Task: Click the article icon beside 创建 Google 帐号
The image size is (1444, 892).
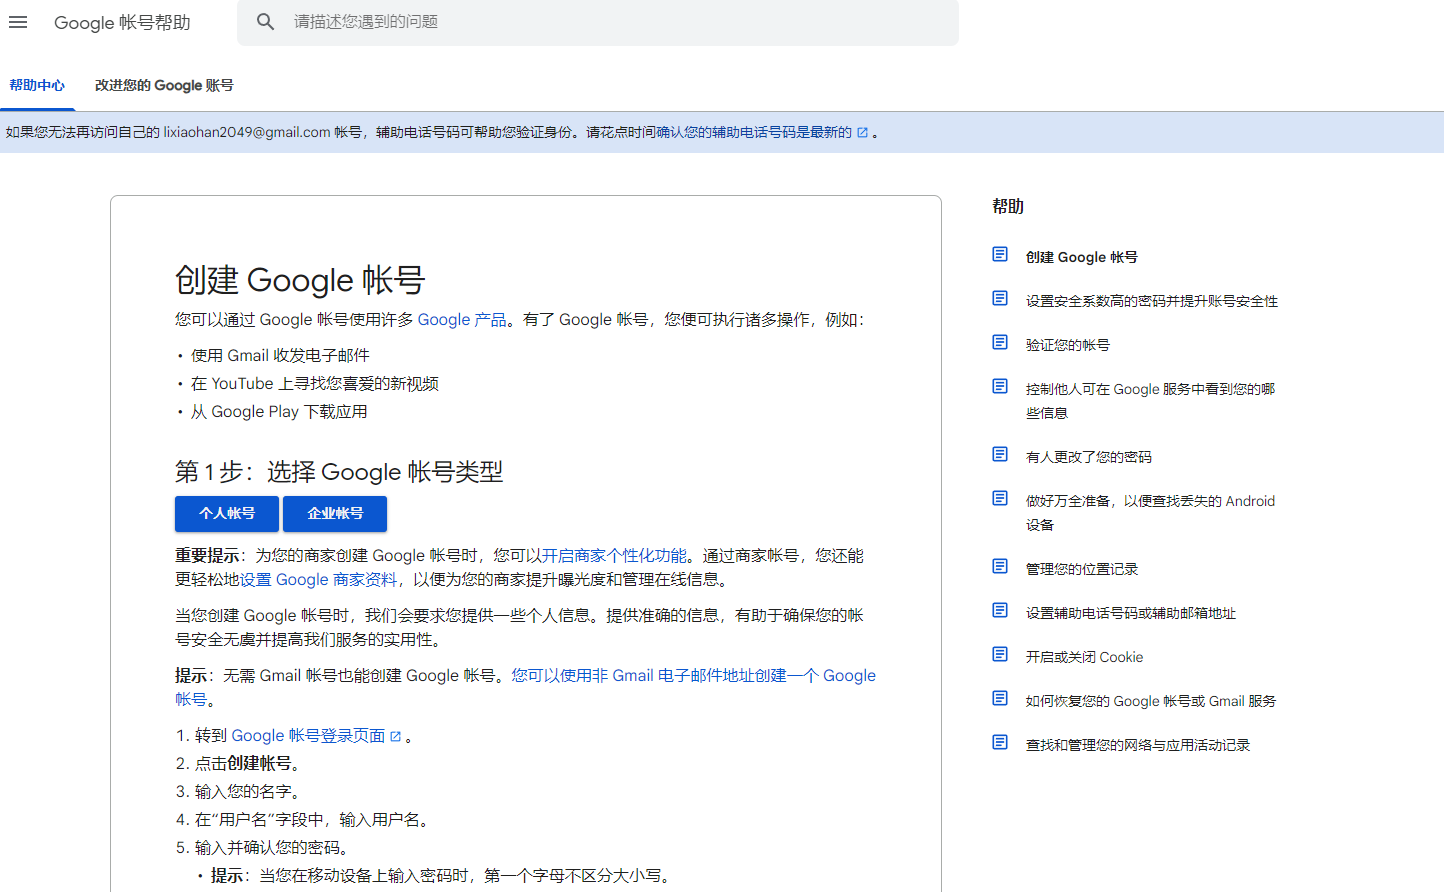Action: 1000,255
